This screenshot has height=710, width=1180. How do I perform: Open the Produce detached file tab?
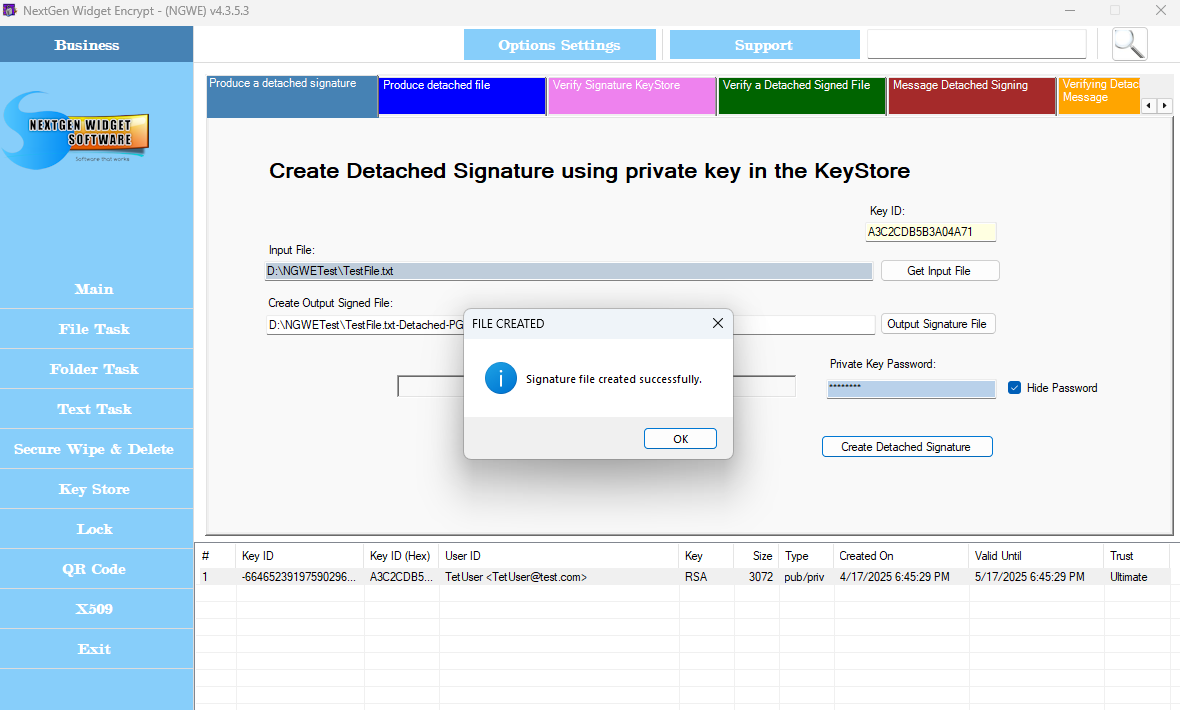tap(462, 96)
